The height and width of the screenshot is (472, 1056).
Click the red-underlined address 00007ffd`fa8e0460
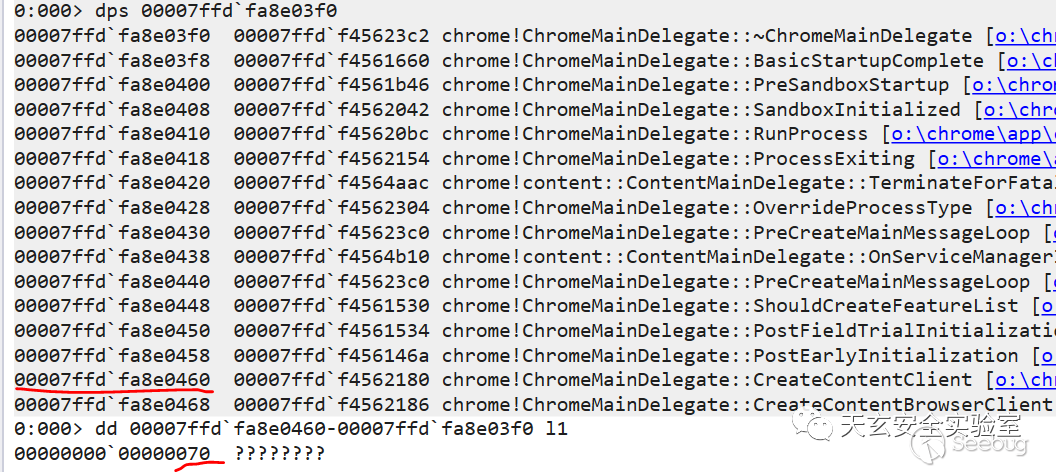[112, 380]
